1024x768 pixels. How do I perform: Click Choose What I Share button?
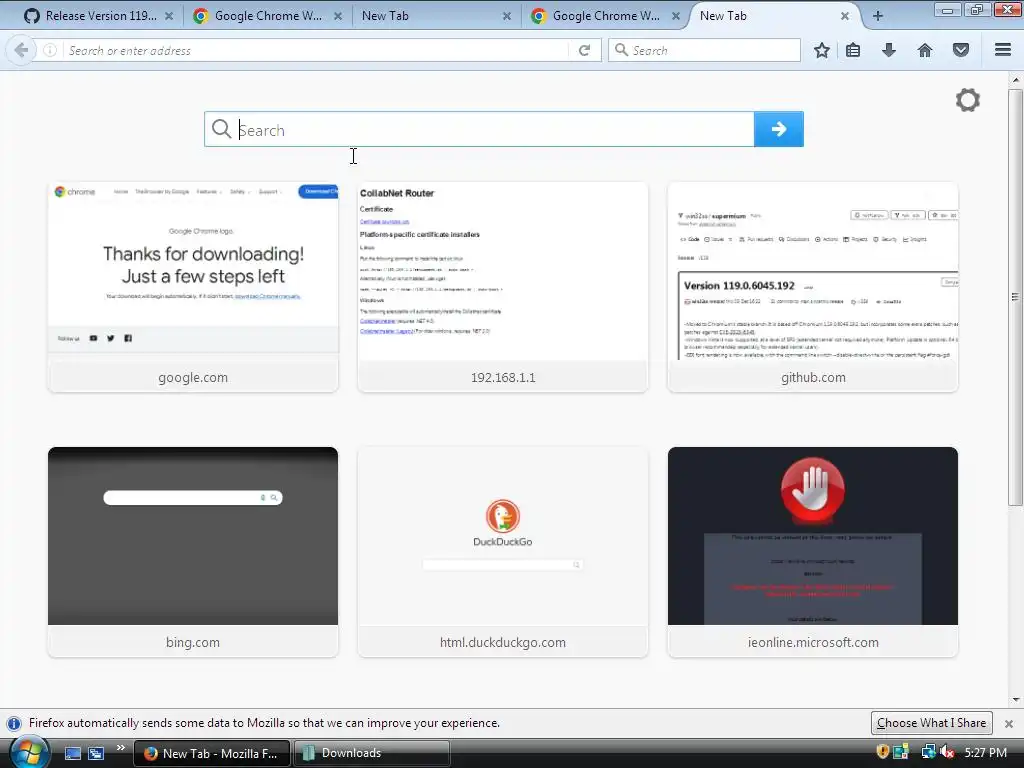coord(931,723)
